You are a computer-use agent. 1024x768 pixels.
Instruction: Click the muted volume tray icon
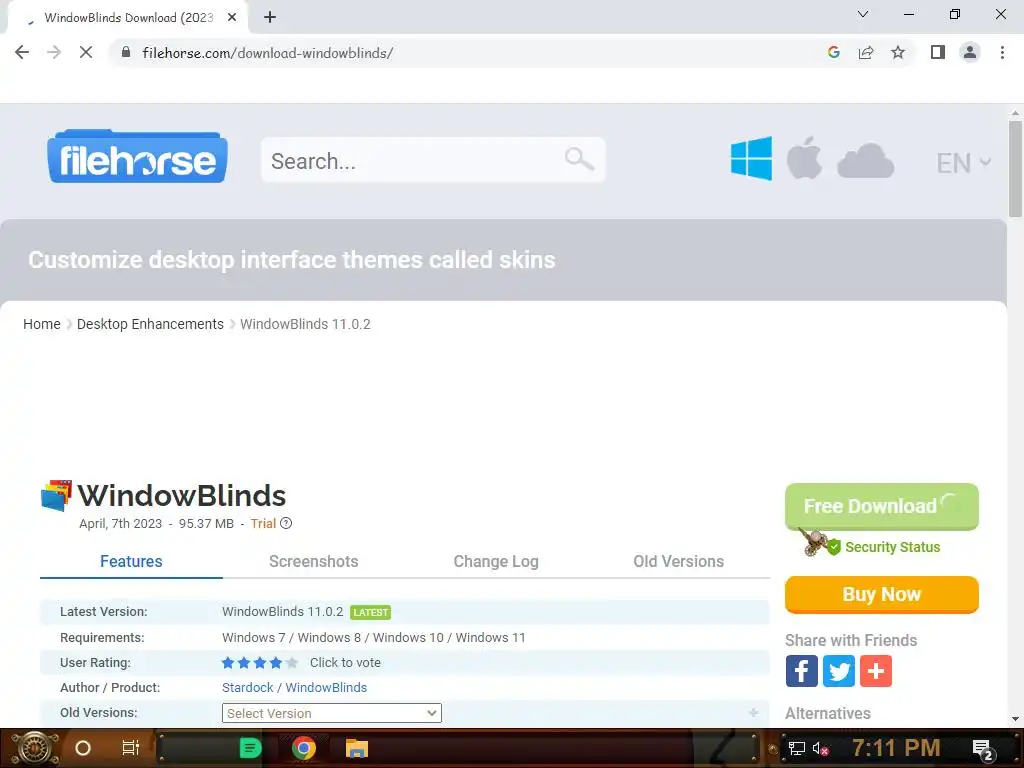(820, 748)
